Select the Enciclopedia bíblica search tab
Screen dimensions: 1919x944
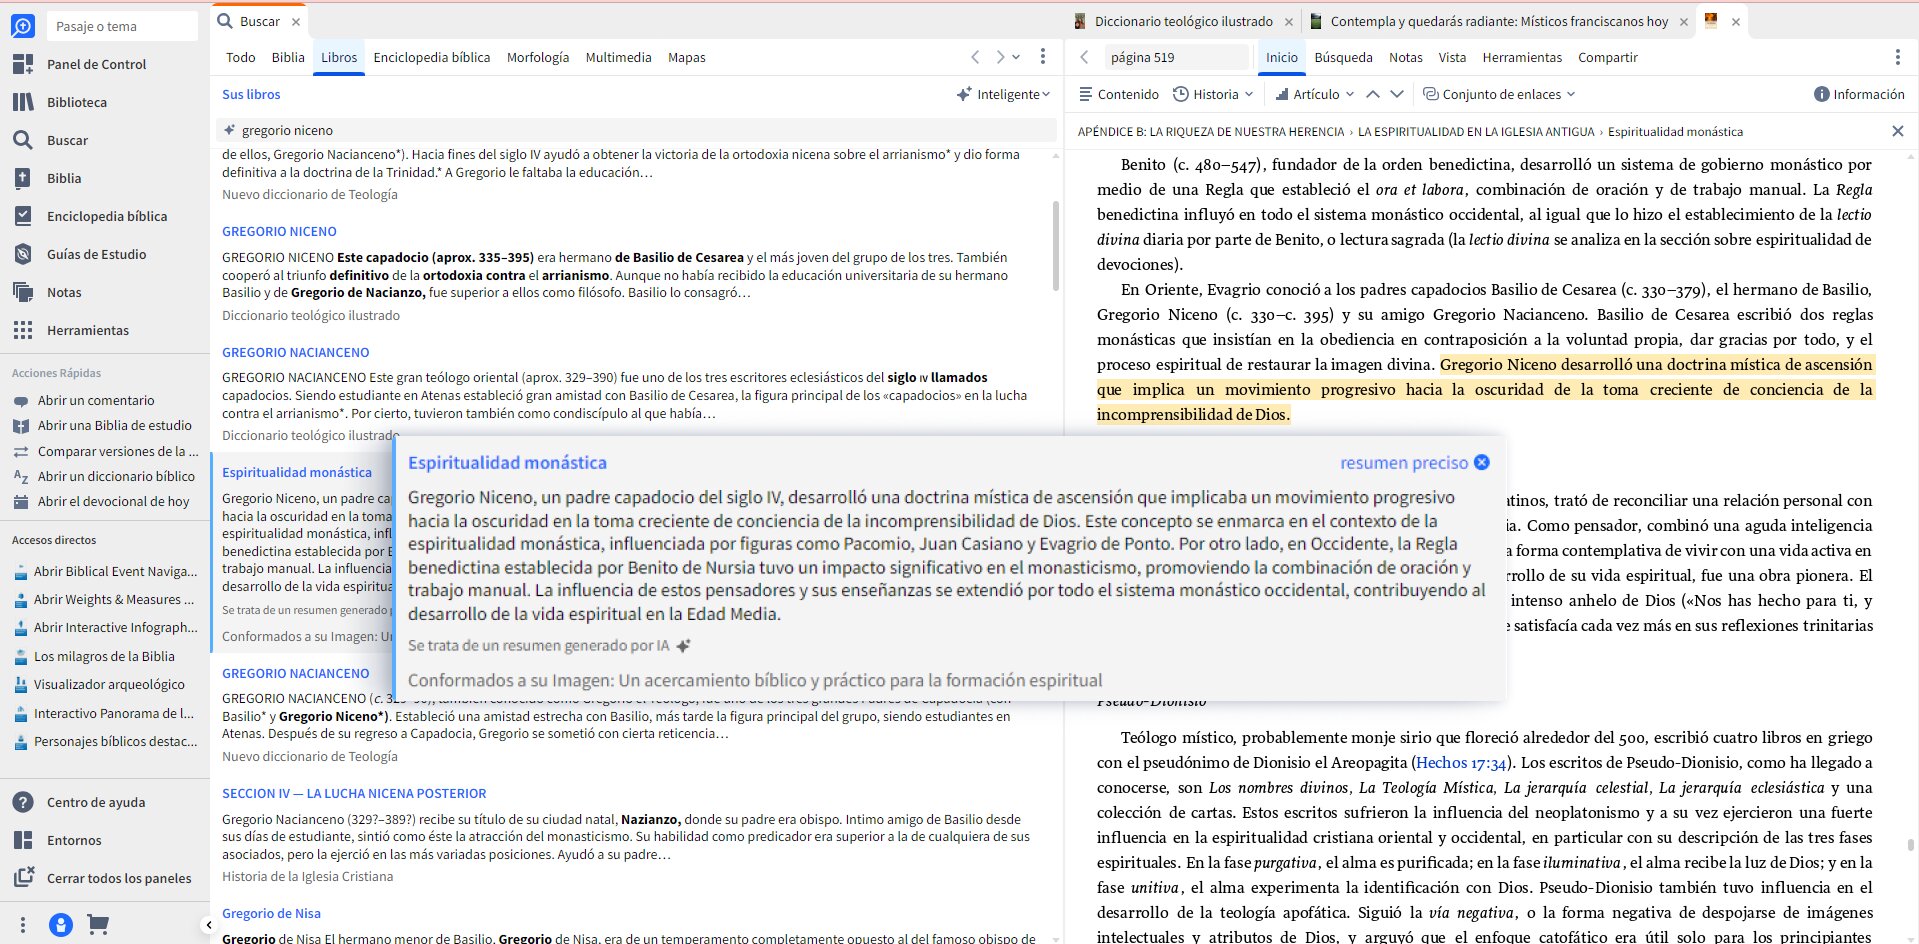tap(431, 57)
